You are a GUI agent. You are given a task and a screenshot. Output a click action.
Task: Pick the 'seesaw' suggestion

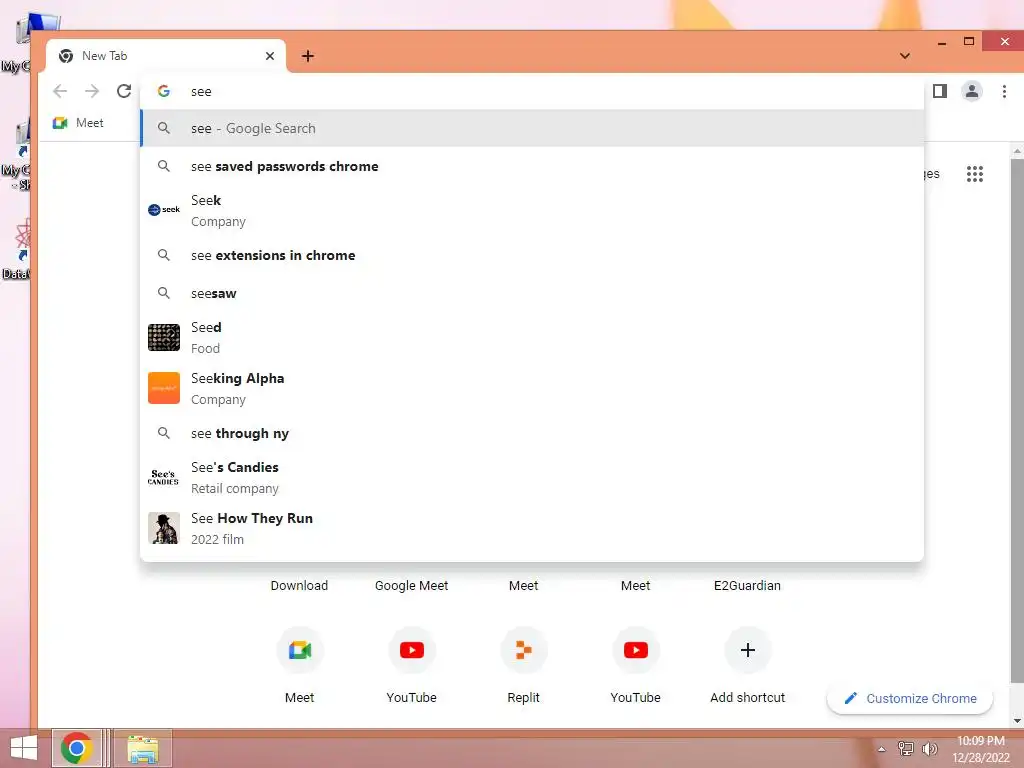532,293
